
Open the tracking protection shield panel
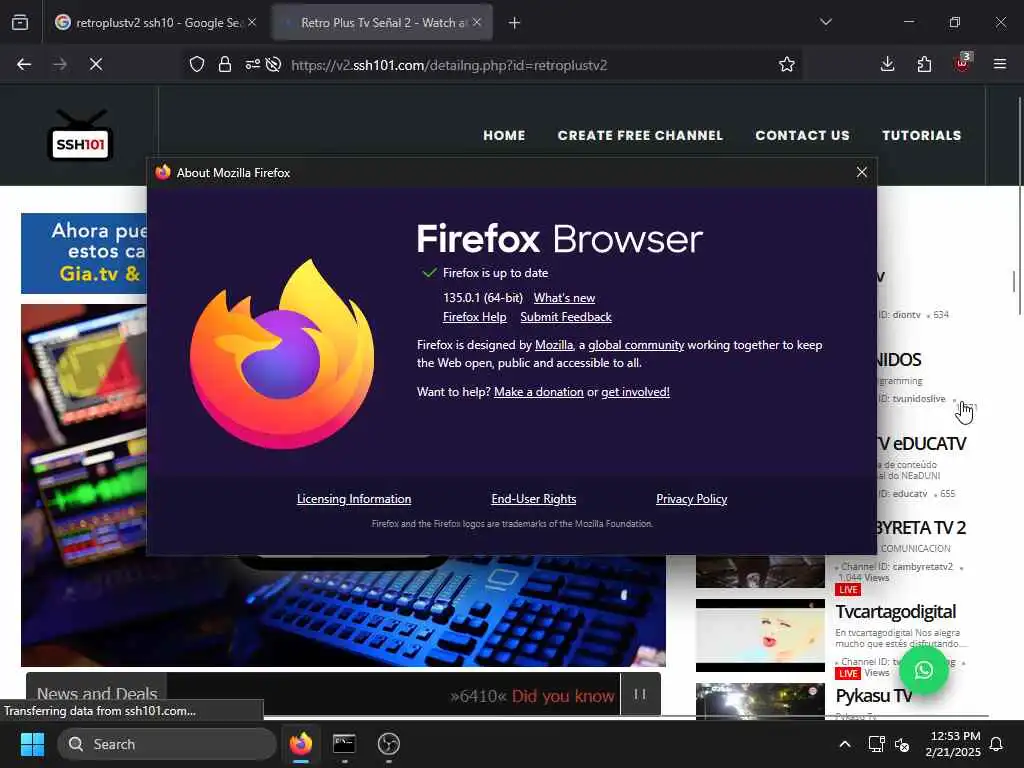(197, 64)
